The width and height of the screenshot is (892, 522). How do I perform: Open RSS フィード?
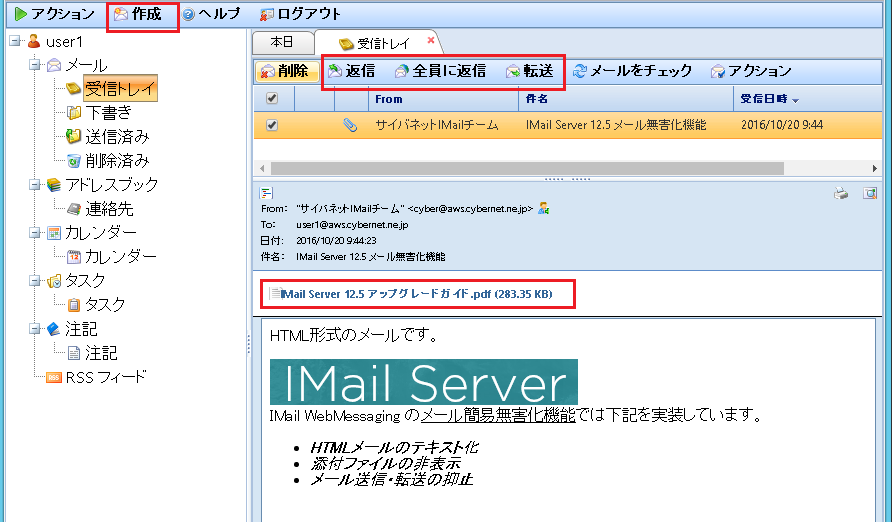106,377
